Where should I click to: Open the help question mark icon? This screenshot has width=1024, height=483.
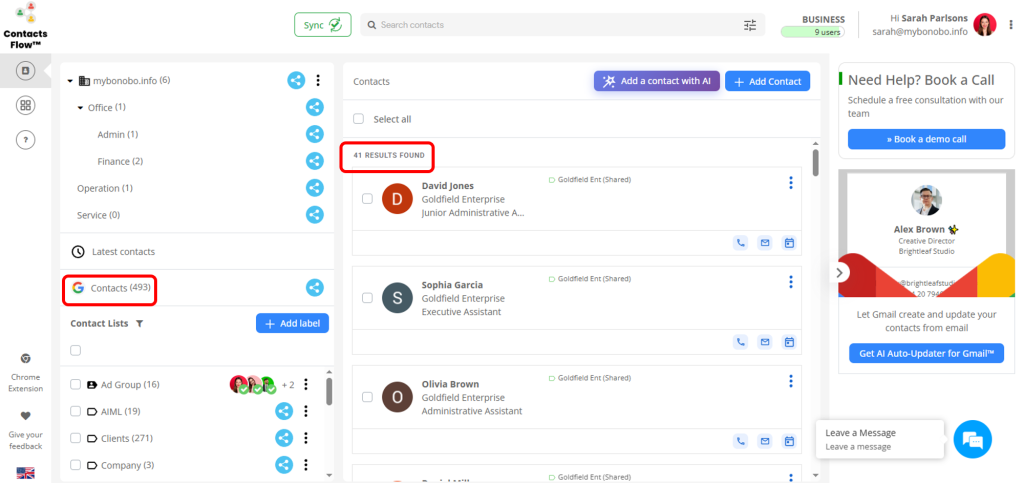point(26,140)
